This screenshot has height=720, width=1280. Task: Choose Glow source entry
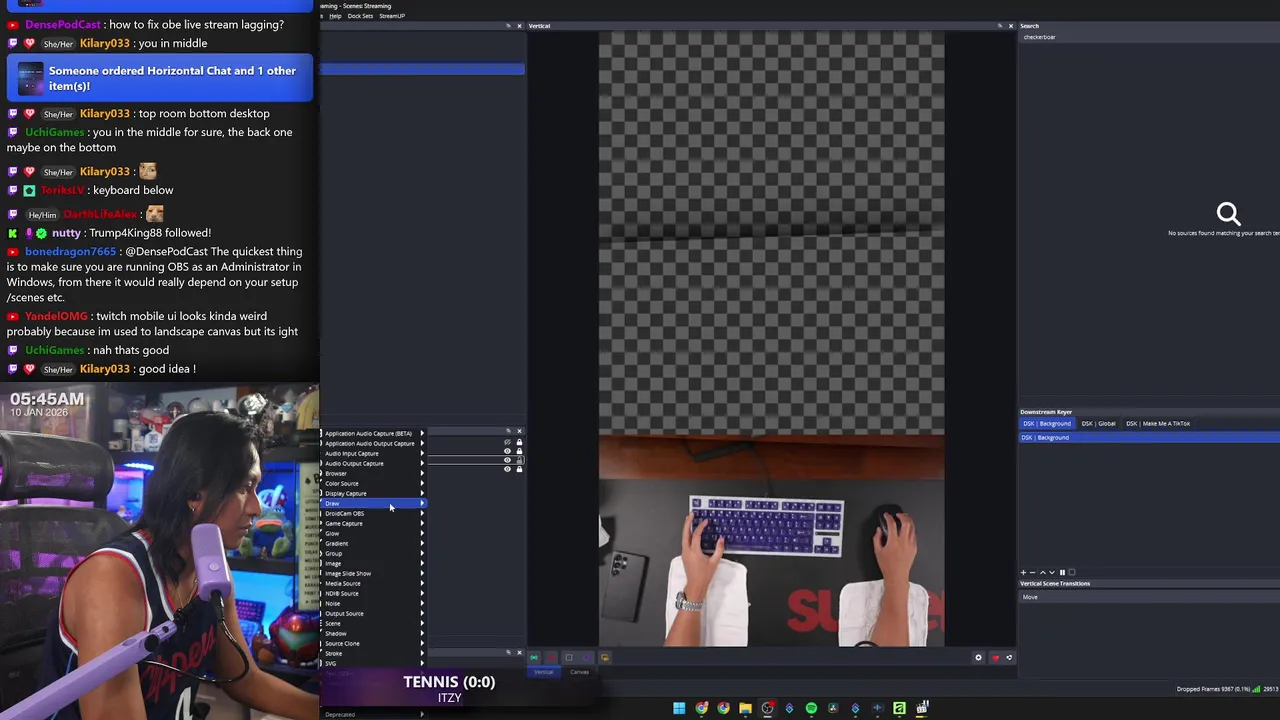372,533
